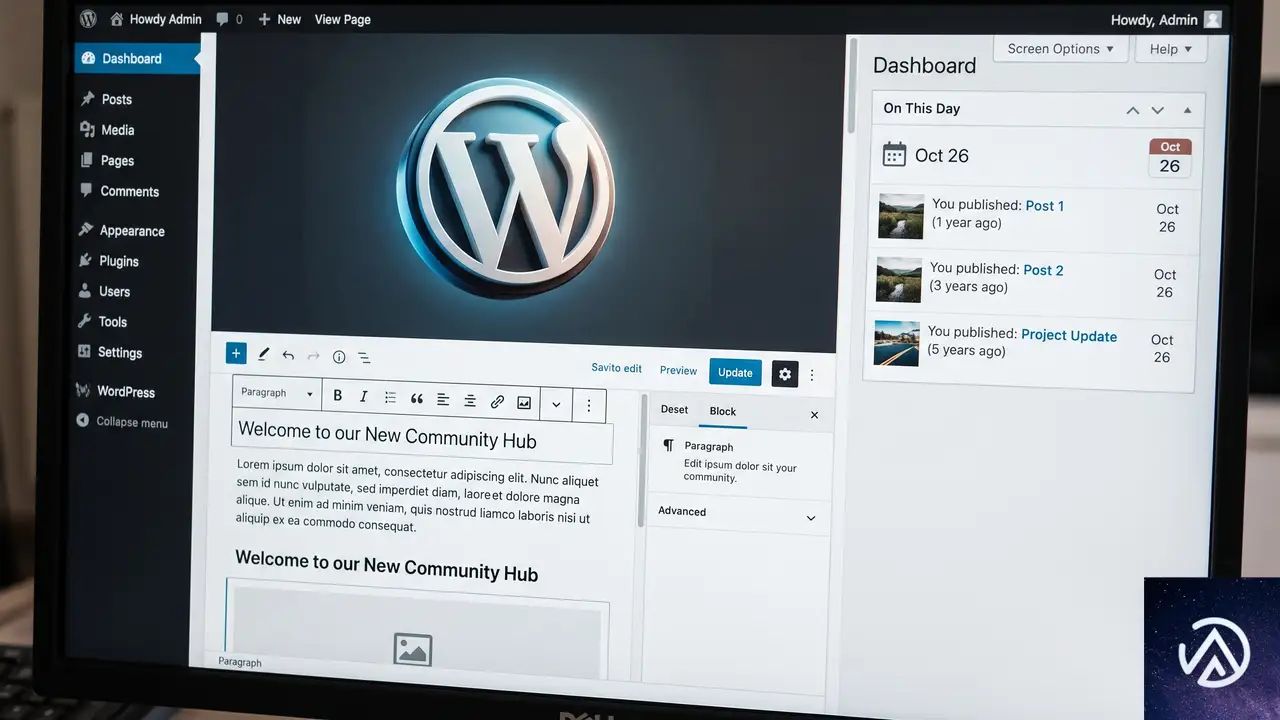Close the block settings sidebar
1280x720 pixels.
coord(814,415)
